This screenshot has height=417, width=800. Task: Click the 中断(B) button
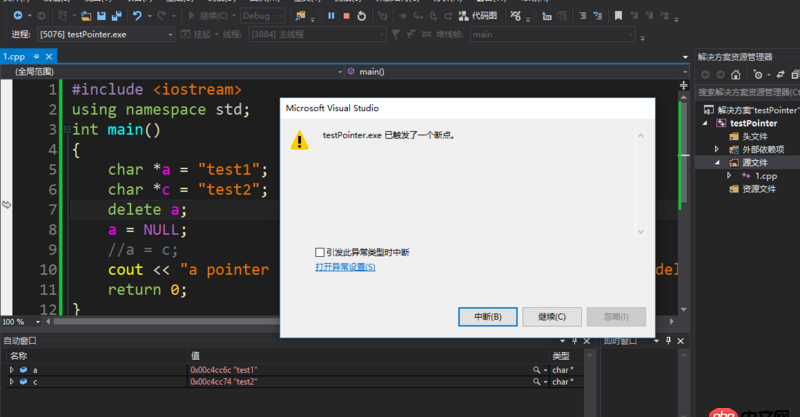488,316
